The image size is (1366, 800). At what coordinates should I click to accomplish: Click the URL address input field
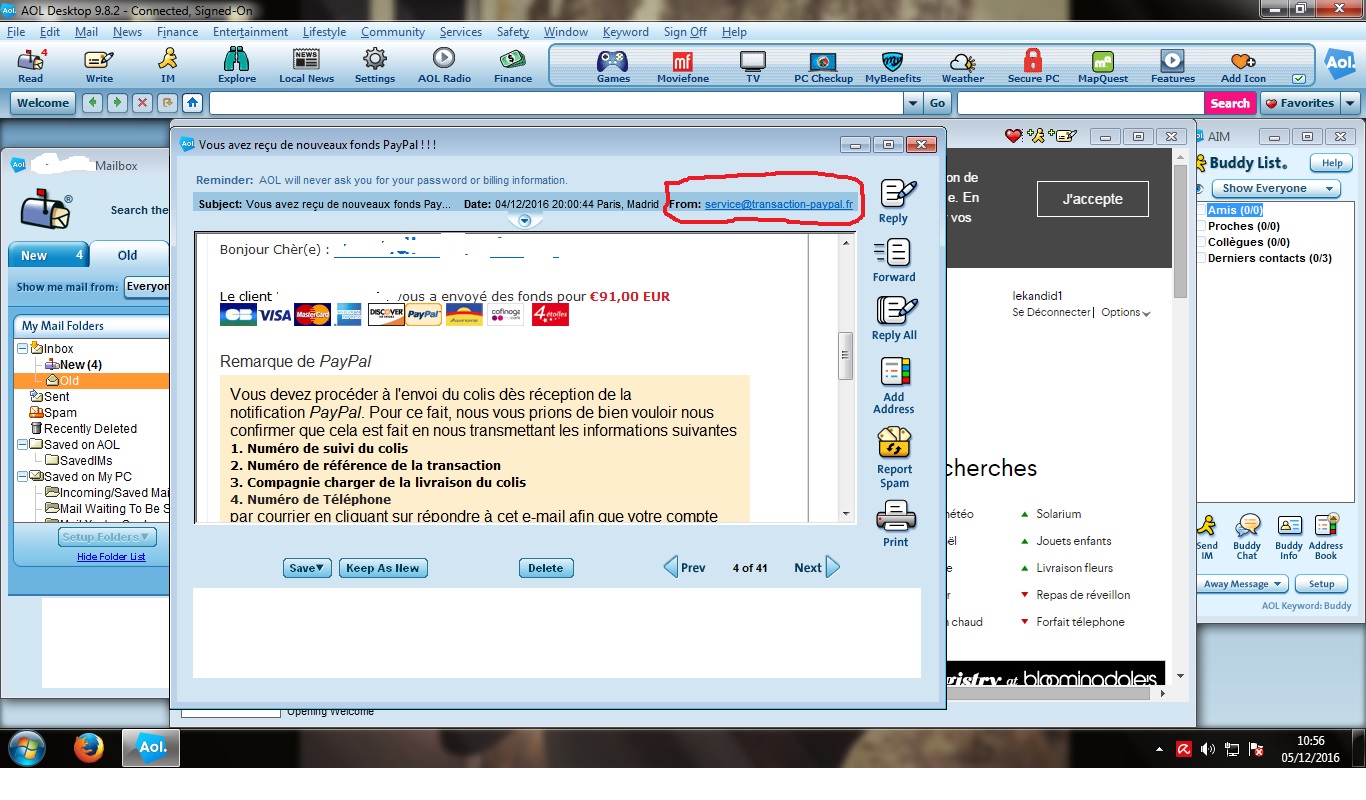(555, 103)
